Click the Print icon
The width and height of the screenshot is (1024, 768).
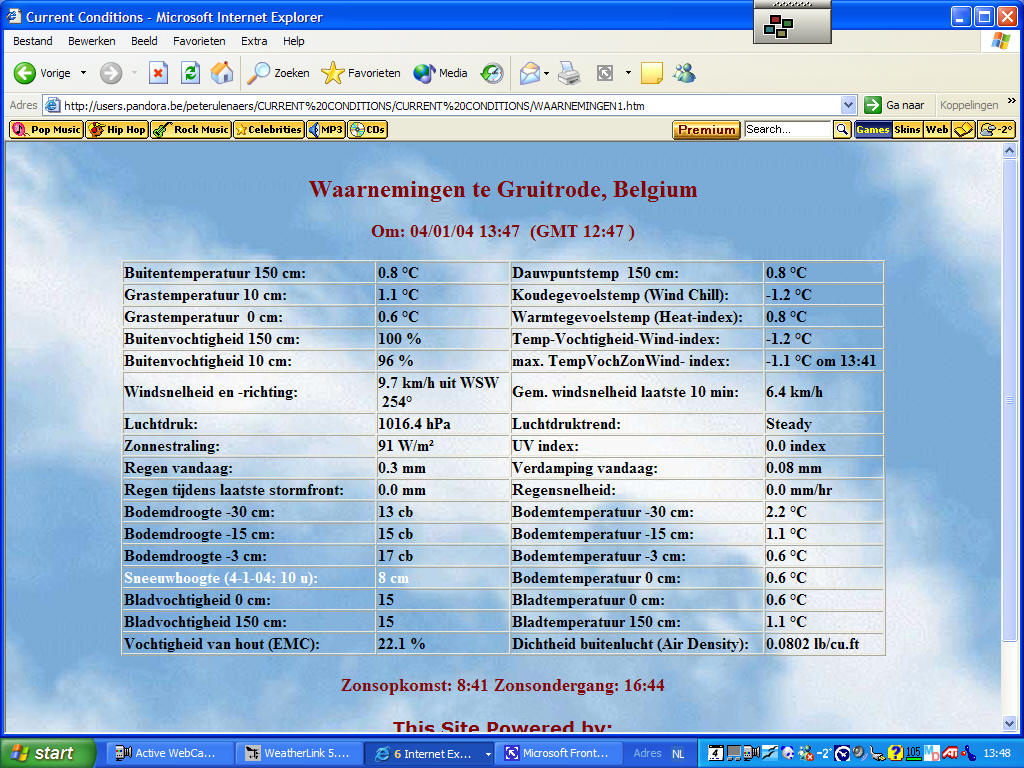[x=569, y=73]
